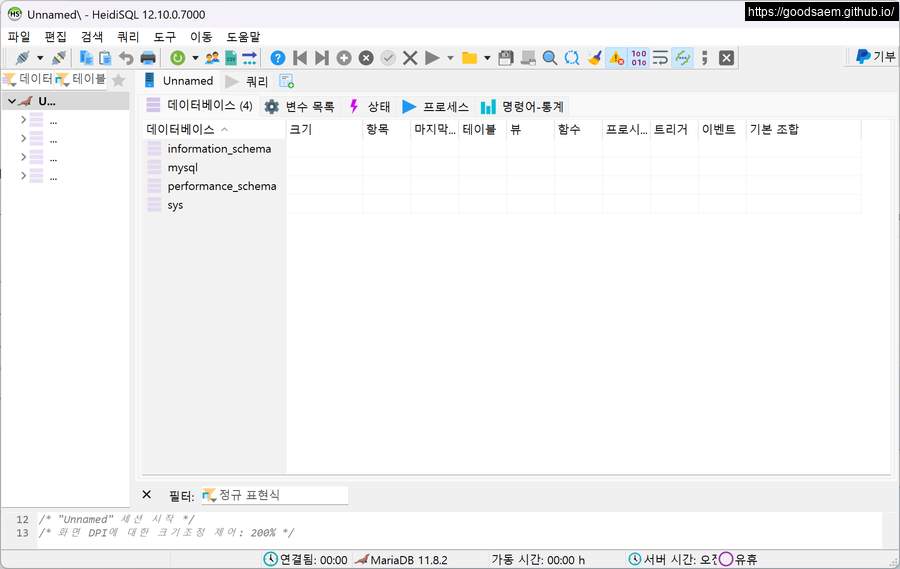This screenshot has width=900, height=569.
Task: Expand the fourth database tree node
Action: coord(24,175)
